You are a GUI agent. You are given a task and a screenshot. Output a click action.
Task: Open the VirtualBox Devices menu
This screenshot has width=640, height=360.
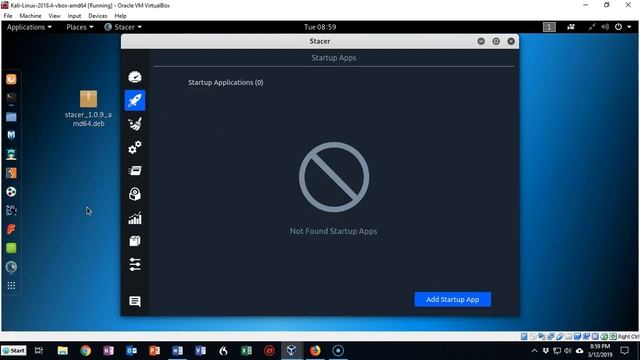(98, 16)
